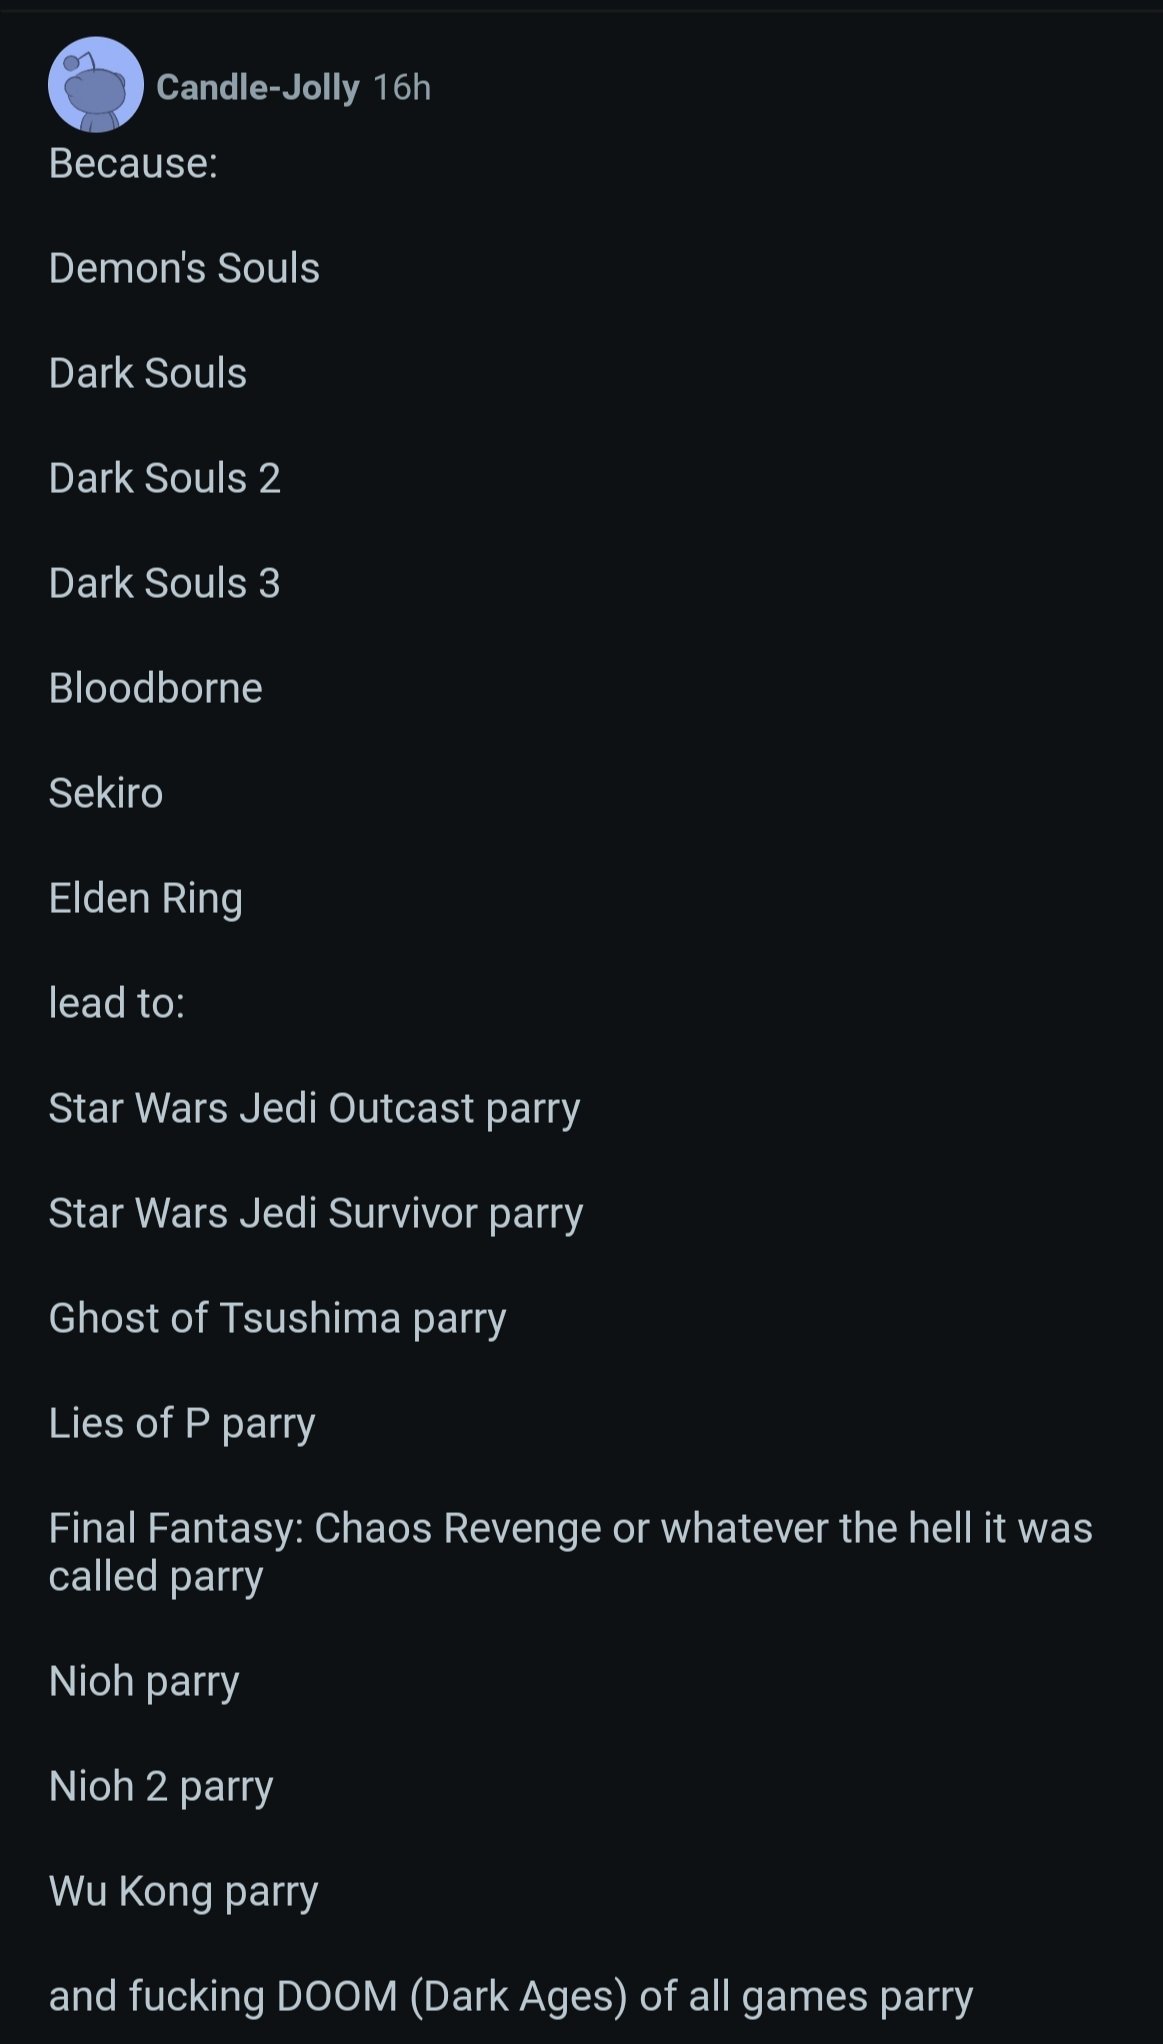Click the "Elden Ring" text line
Image resolution: width=1163 pixels, height=2044 pixels.
(145, 898)
